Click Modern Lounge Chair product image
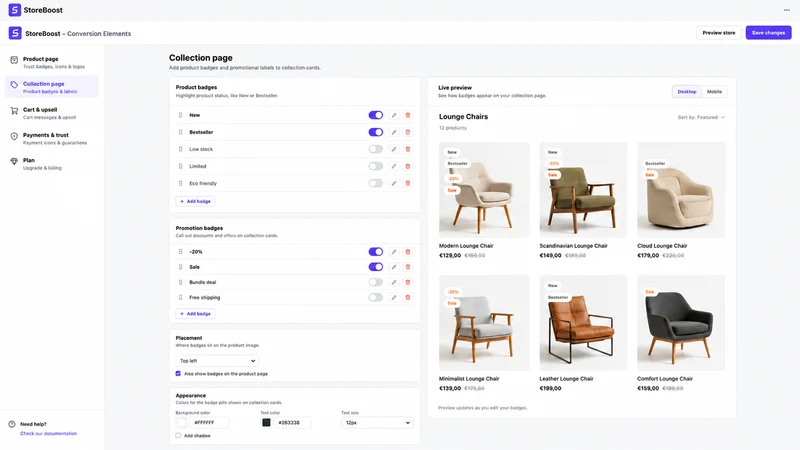Image resolution: width=800 pixels, height=450 pixels. point(484,190)
